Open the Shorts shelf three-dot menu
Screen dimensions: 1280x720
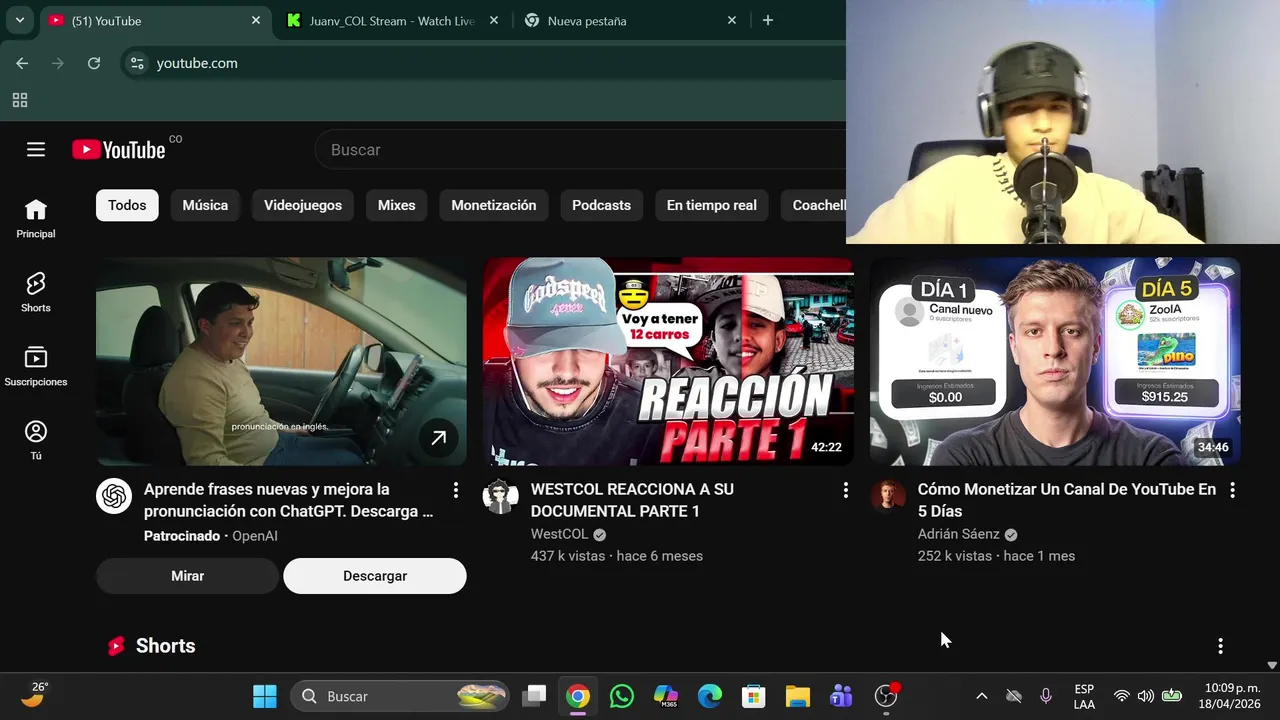pyautogui.click(x=1220, y=646)
